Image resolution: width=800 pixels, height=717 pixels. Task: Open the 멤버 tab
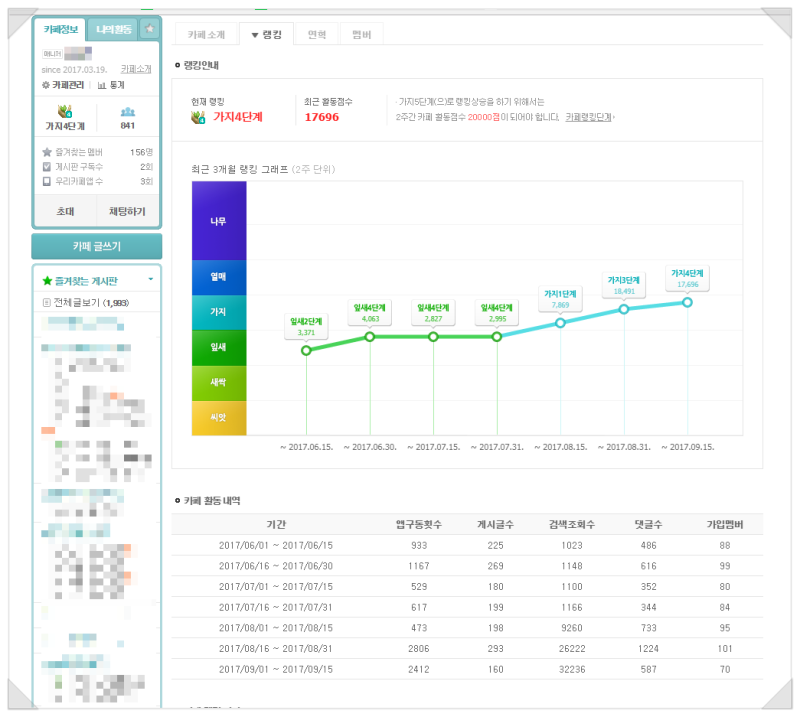(x=361, y=34)
